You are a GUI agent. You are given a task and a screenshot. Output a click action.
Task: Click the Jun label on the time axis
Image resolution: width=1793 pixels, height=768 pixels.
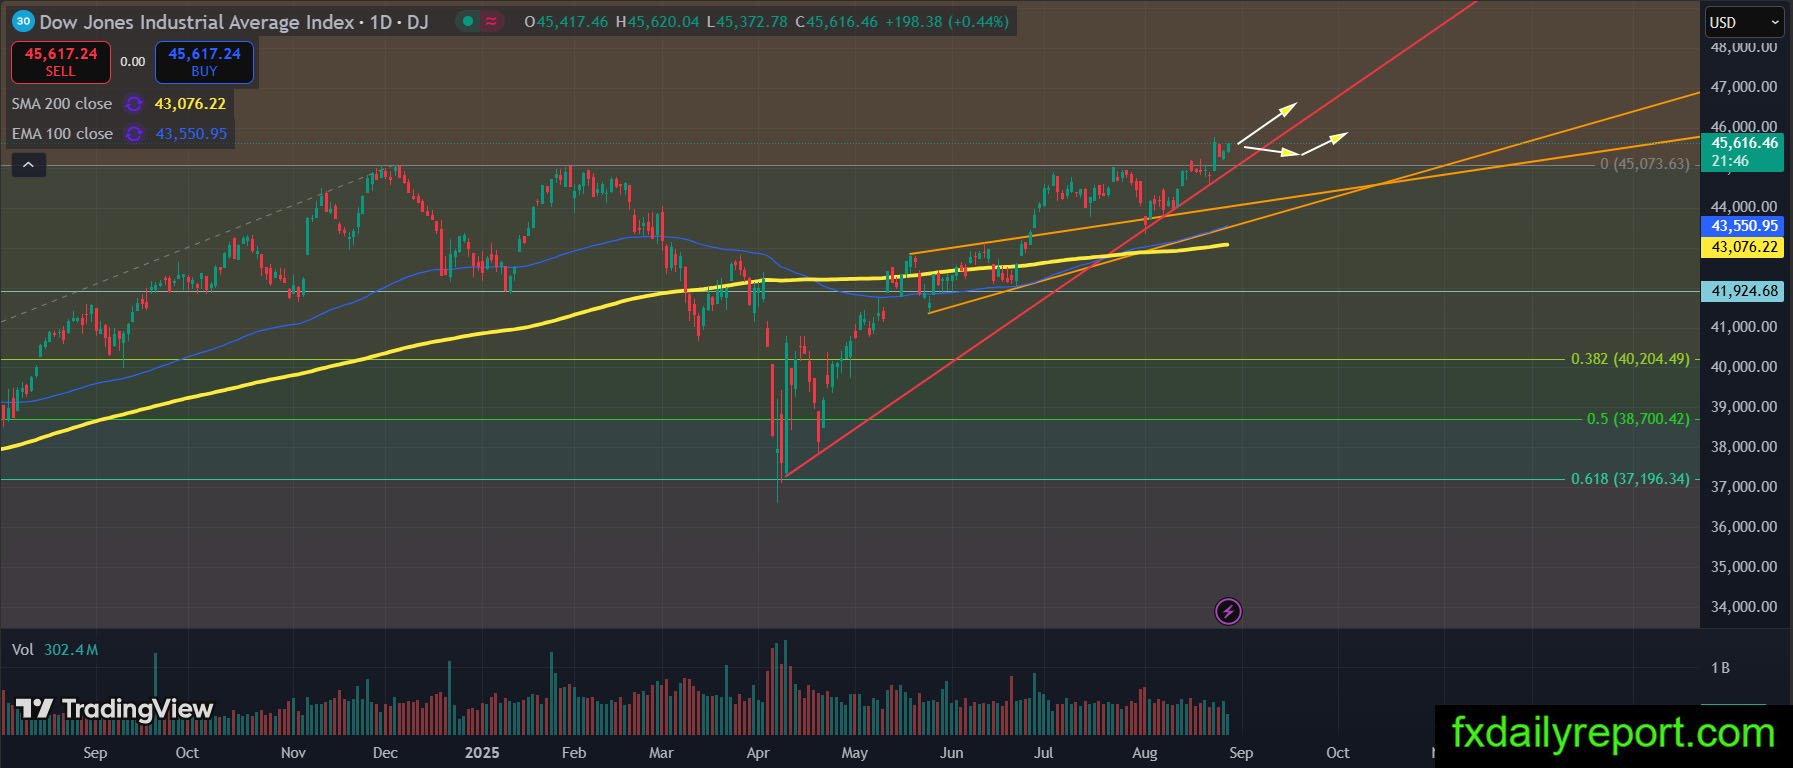pos(951,753)
